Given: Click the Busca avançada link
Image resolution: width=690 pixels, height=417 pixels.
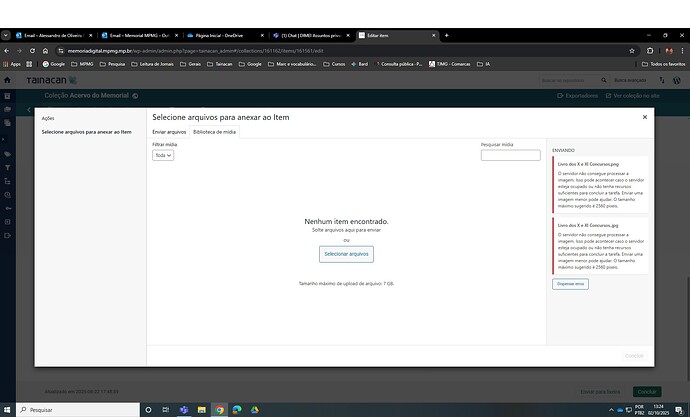Looking at the screenshot, I should tap(630, 80).
